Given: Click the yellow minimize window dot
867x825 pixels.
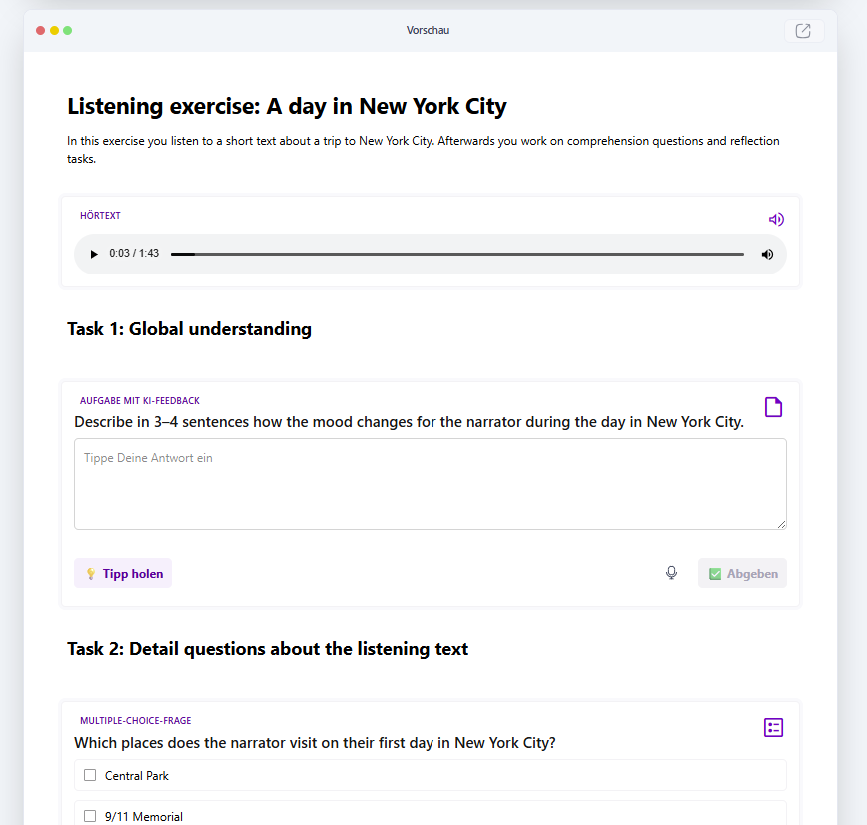Looking at the screenshot, I should click(x=54, y=31).
